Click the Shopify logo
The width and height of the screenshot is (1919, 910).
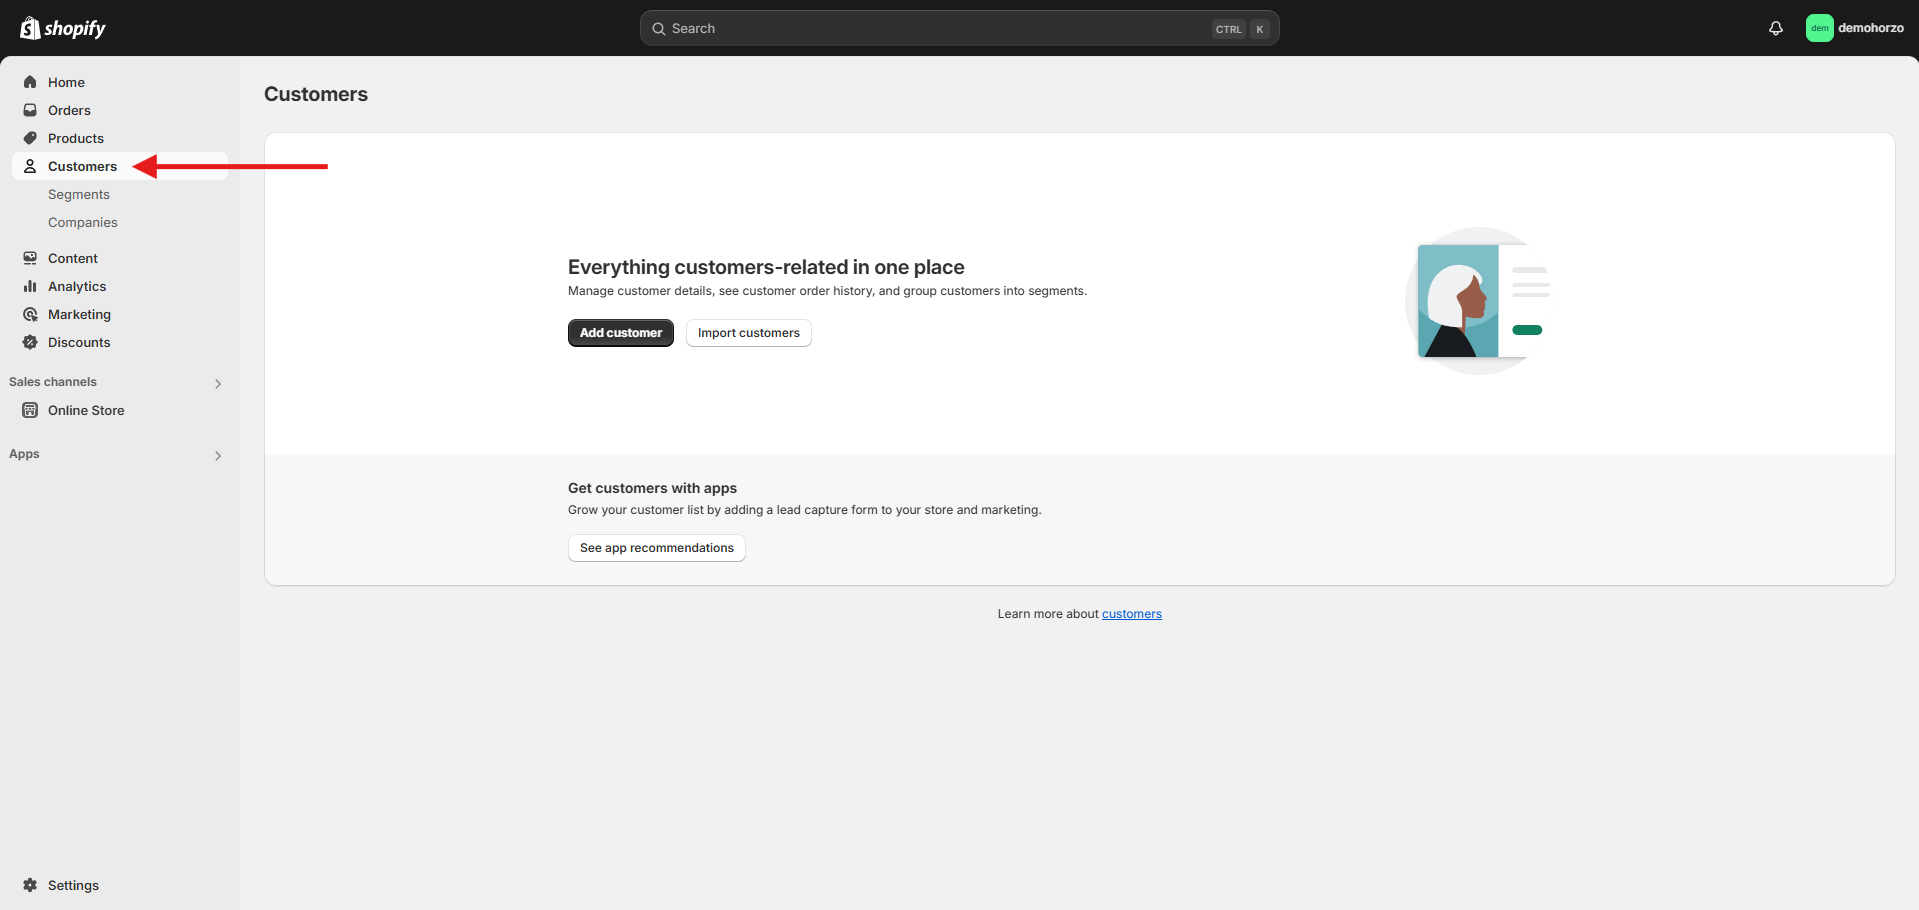(63, 28)
